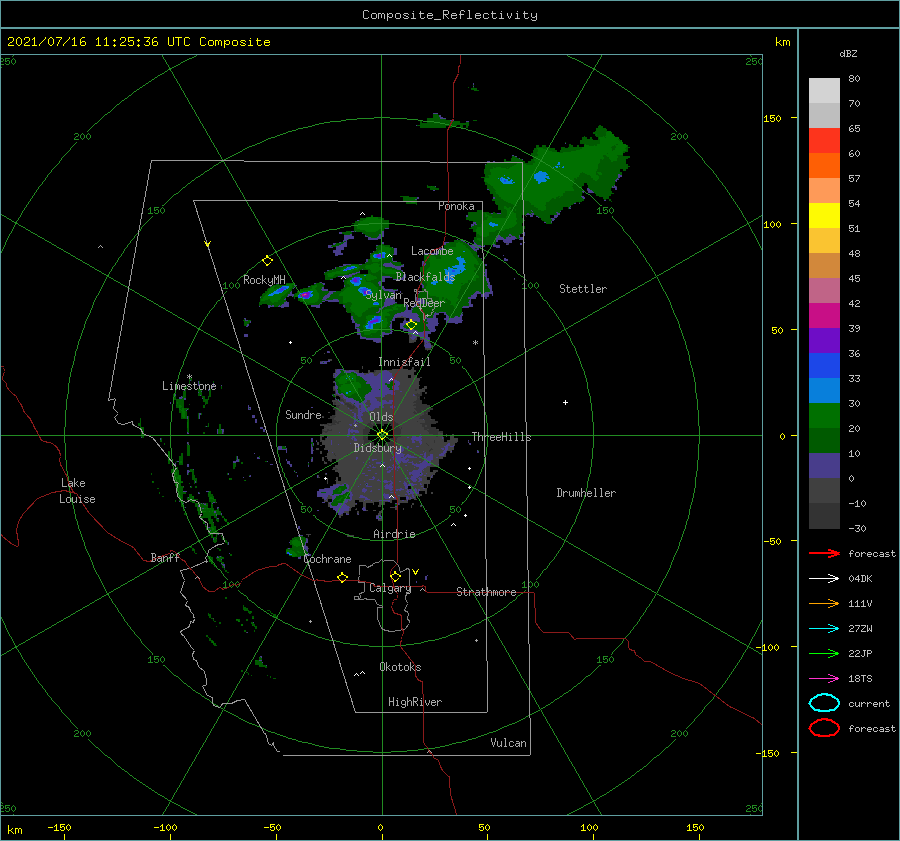
Task: Click the Vulcan label
Action: tap(508, 743)
